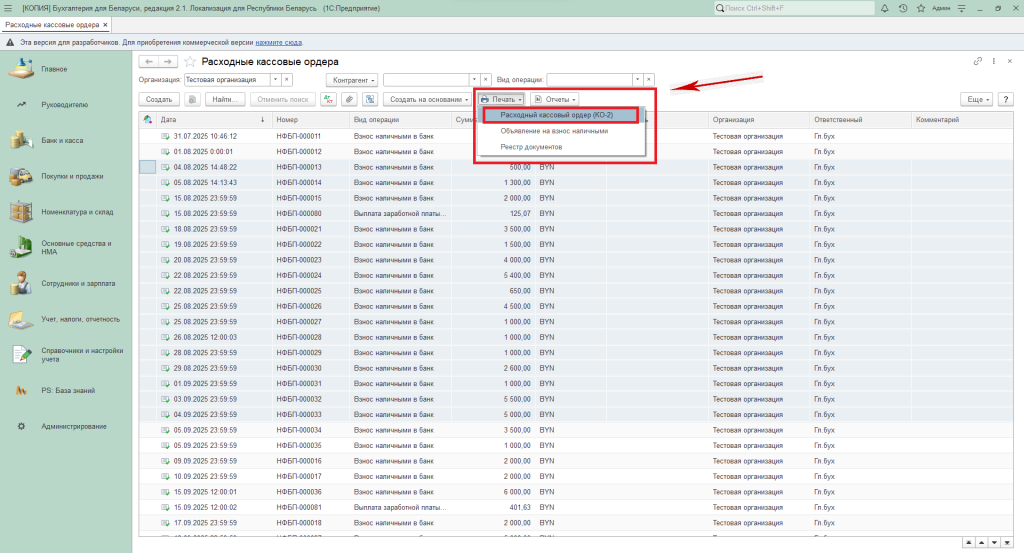1024x553 pixels.
Task: Expand the Создать на основании dropdown
Action: tap(429, 100)
